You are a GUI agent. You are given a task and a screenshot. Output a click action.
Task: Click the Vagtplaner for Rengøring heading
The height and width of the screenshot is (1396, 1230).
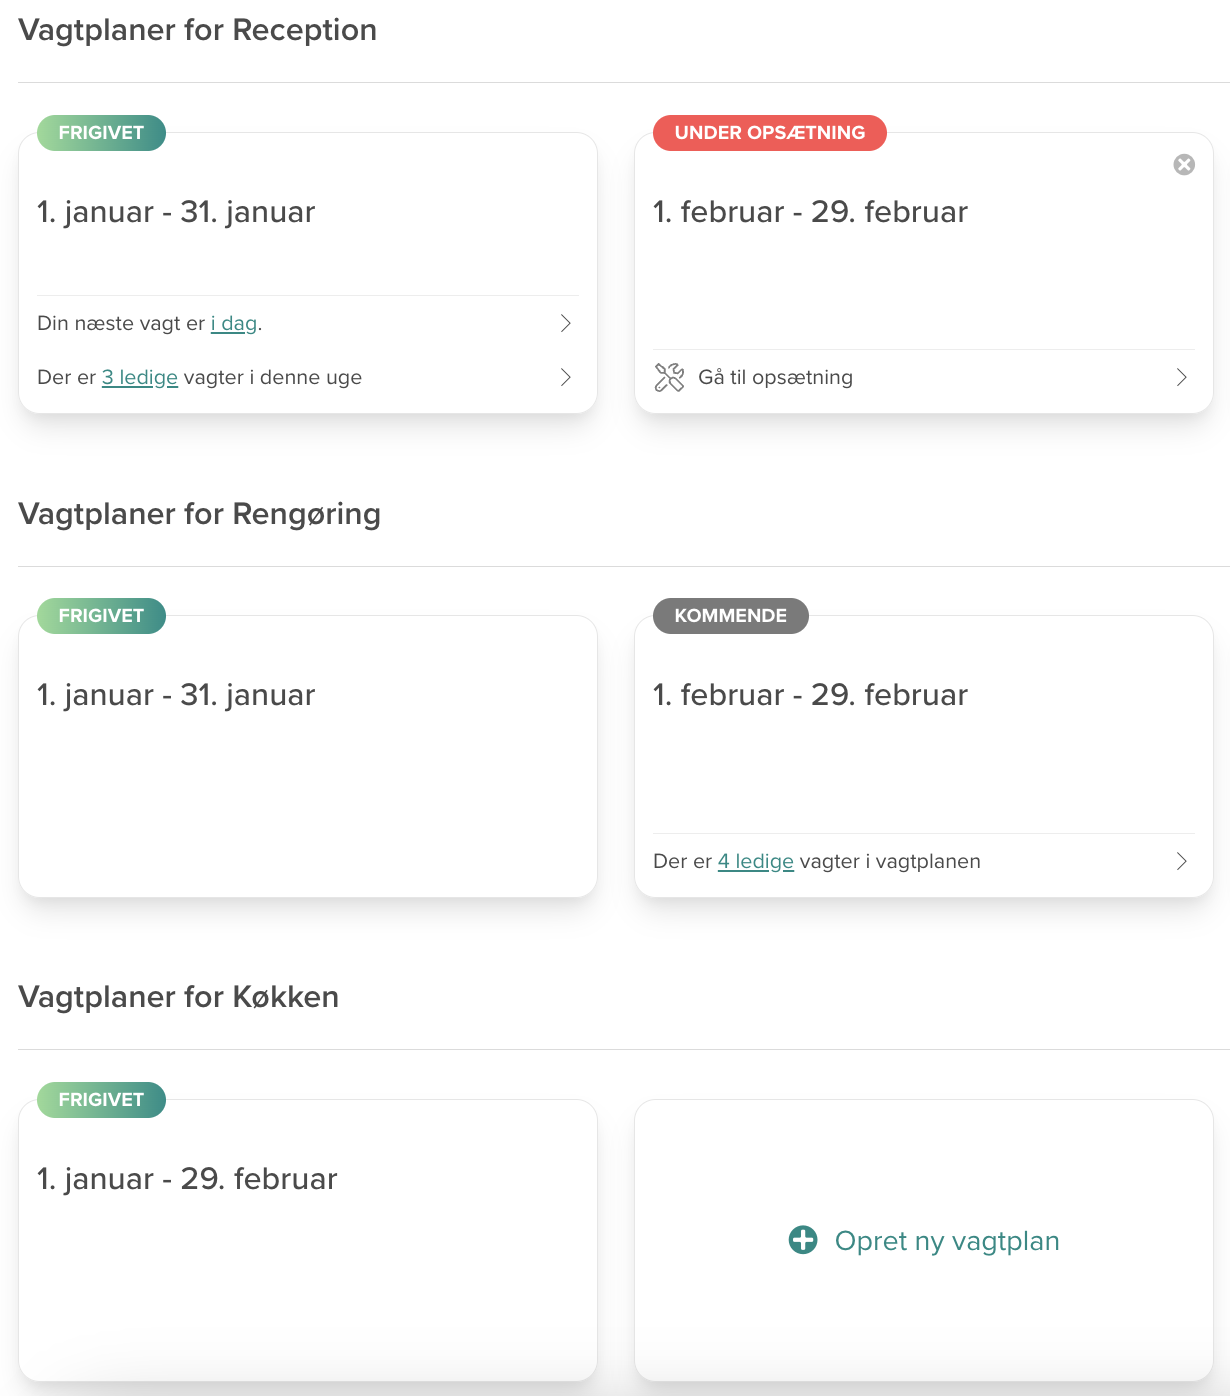[199, 513]
